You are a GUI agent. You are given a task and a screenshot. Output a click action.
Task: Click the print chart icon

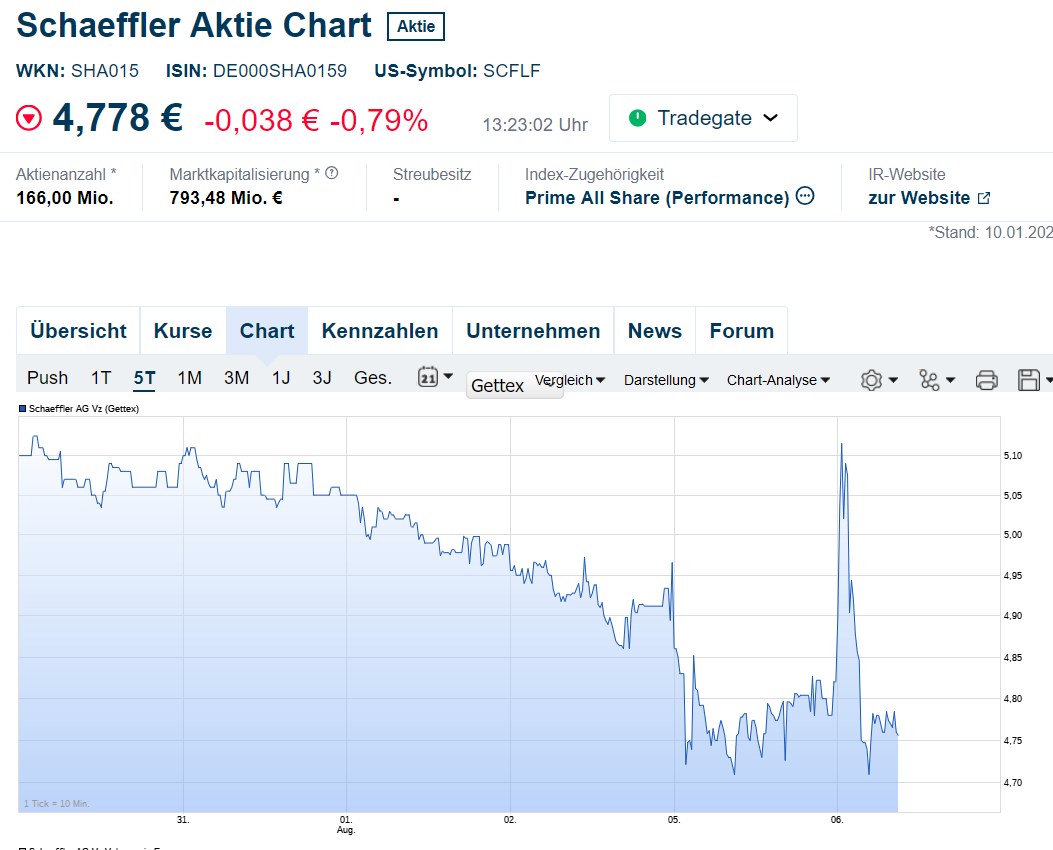tap(986, 380)
